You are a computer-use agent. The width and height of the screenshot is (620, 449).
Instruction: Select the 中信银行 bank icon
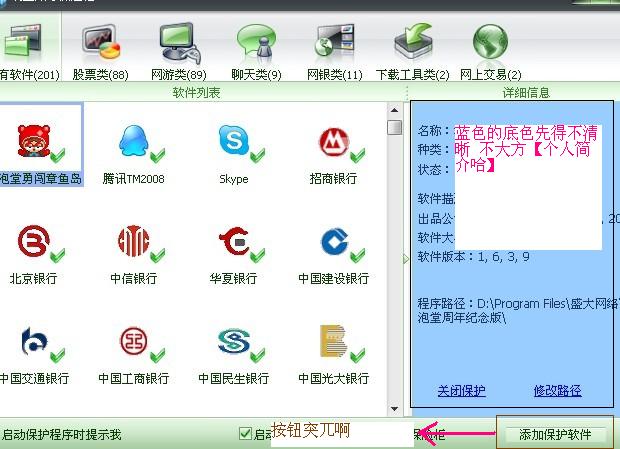pyautogui.click(x=134, y=241)
